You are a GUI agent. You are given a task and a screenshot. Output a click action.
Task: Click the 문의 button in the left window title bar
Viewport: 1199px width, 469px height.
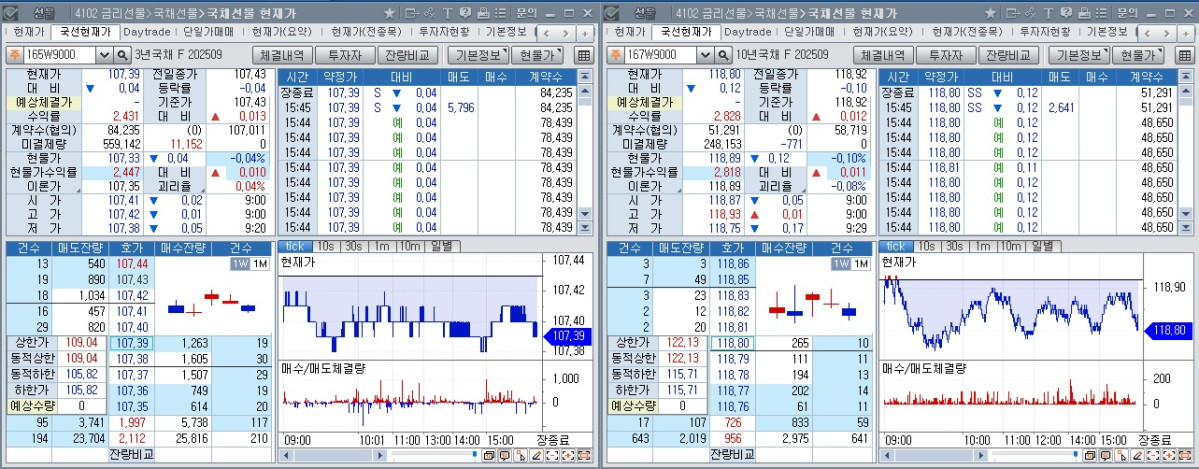(525, 13)
